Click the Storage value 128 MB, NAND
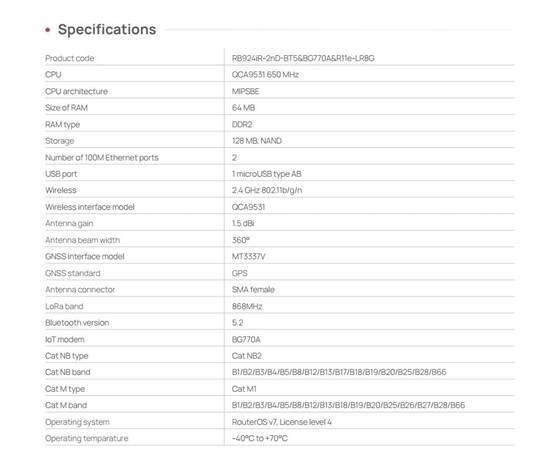550x468 pixels. 257,141
